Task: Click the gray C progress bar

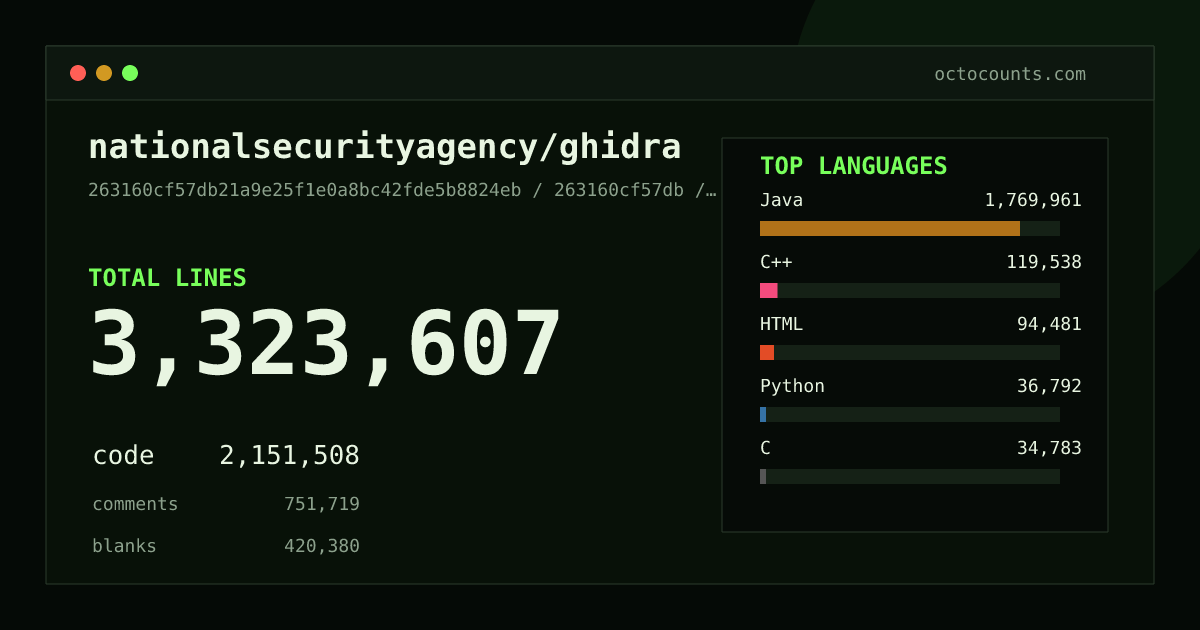Action: click(x=763, y=476)
